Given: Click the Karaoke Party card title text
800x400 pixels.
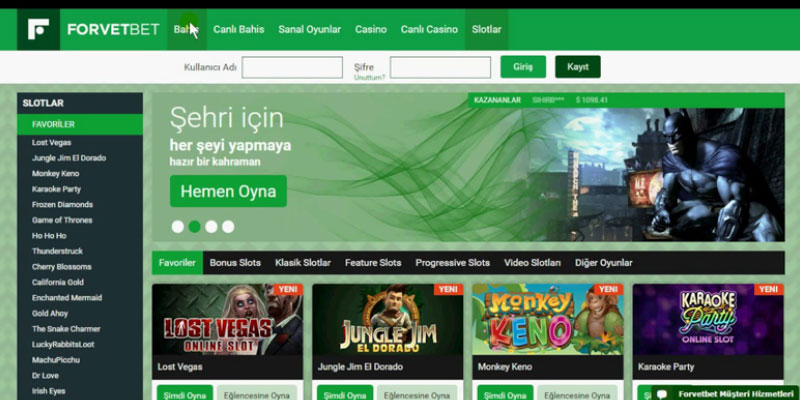Looking at the screenshot, I should pos(666,367).
